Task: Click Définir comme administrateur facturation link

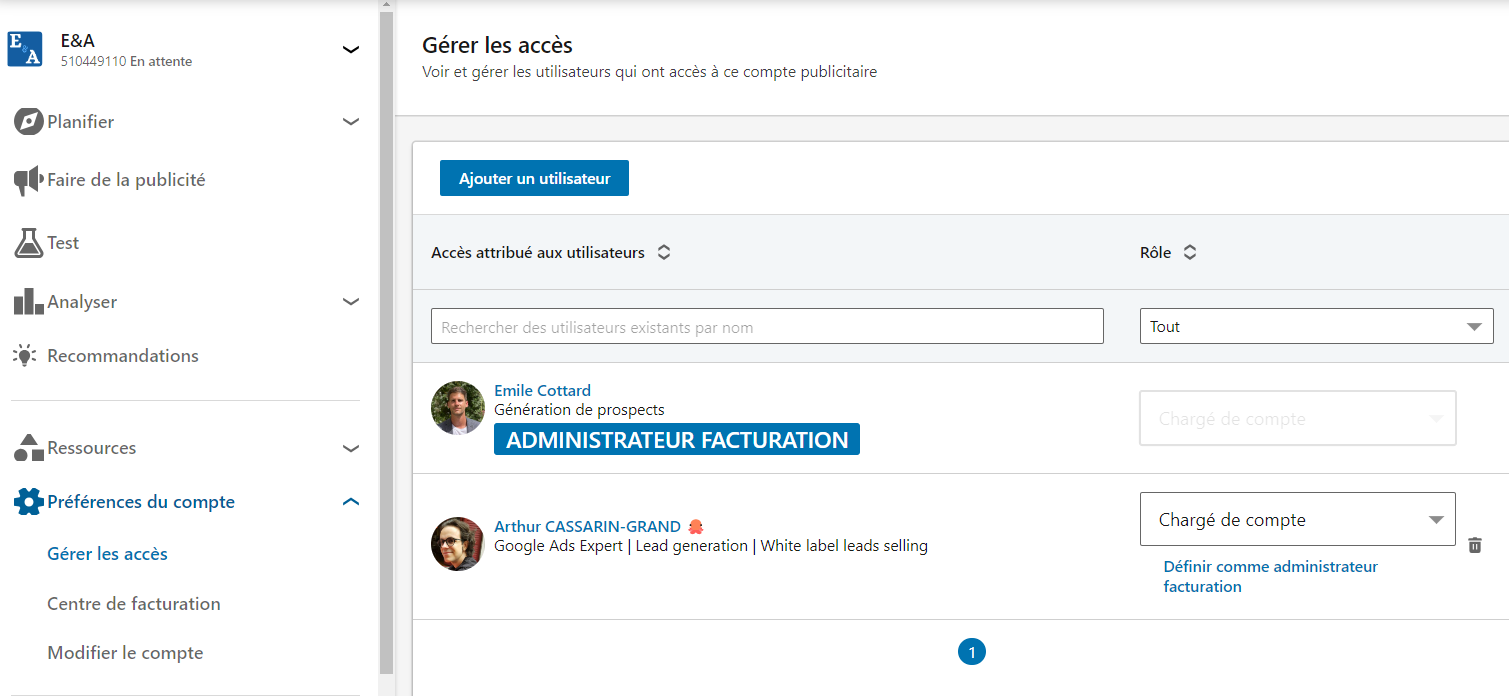Action: click(x=1270, y=576)
